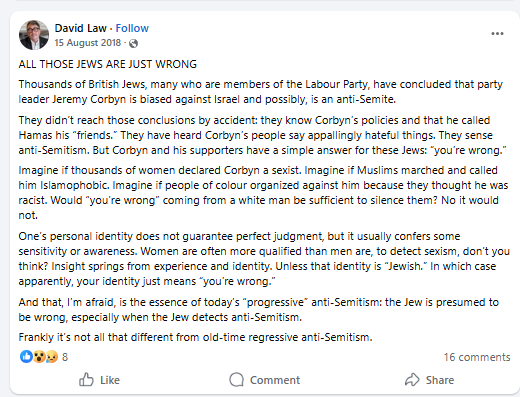Open the three-dot post options menu
This screenshot has width=520, height=397.
[x=497, y=33]
